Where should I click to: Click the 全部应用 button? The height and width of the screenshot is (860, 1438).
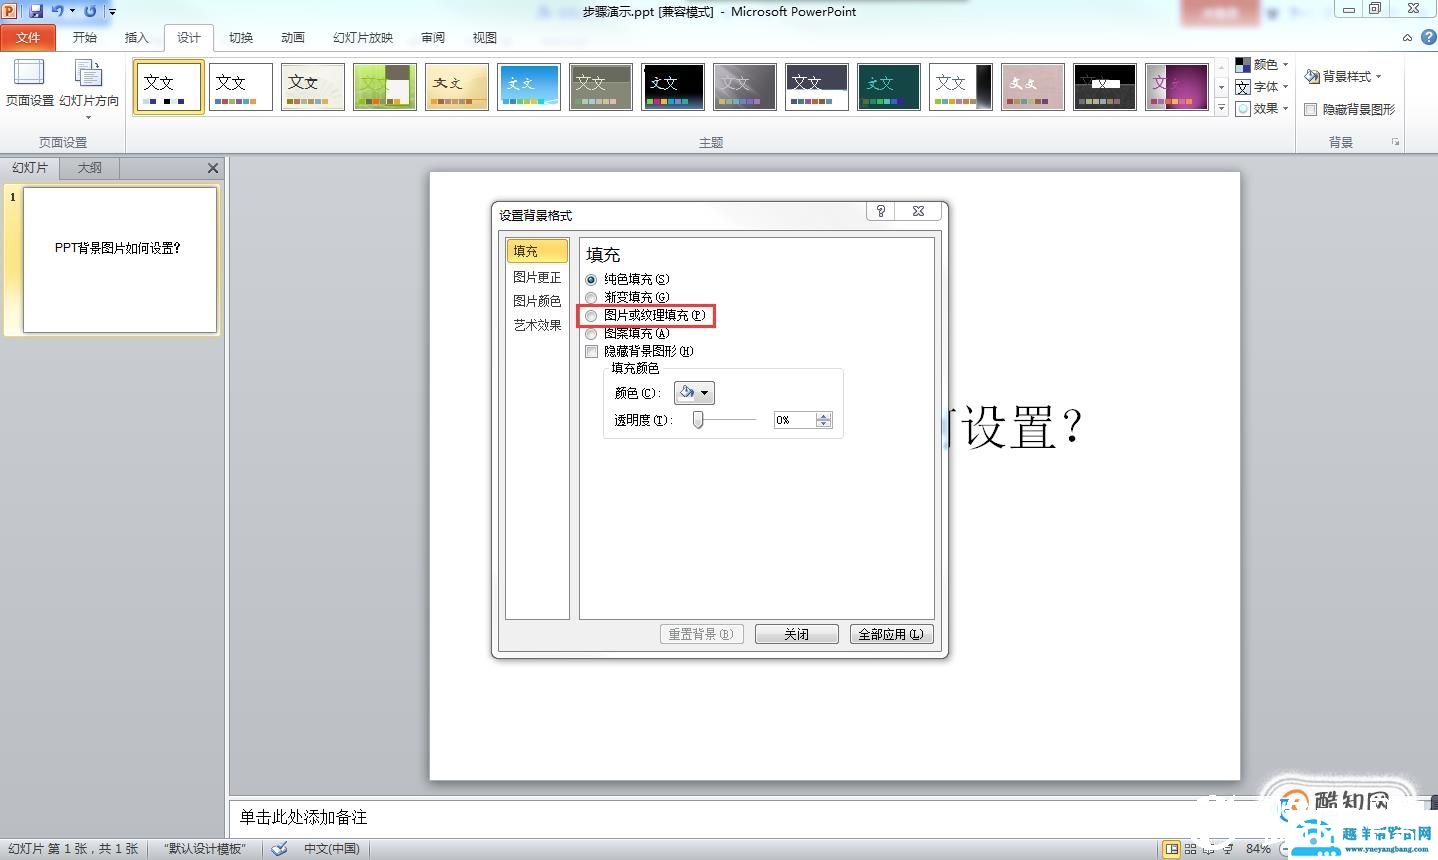(890, 633)
